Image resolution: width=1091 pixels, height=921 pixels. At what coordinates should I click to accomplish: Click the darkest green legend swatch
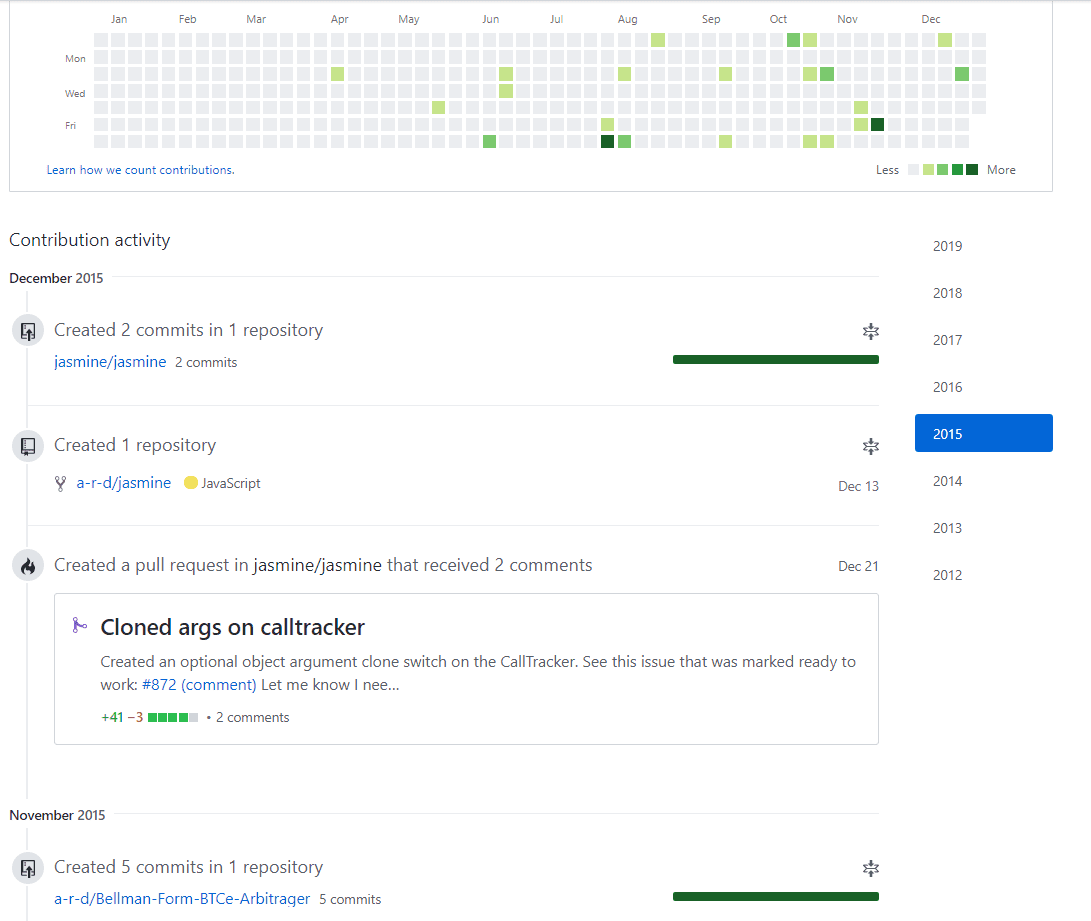pos(972,170)
